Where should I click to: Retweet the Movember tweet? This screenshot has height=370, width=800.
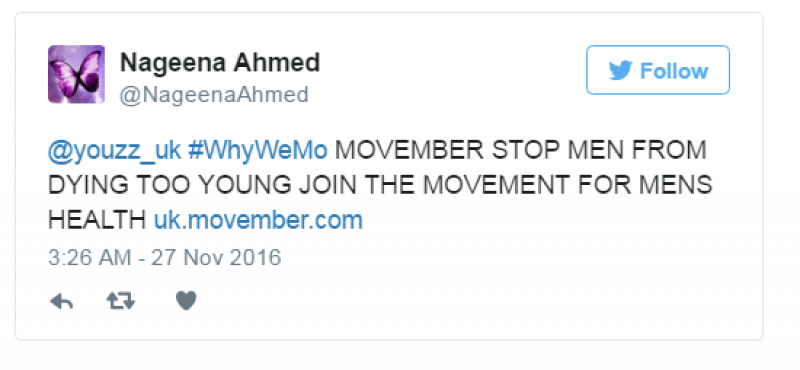tap(121, 301)
